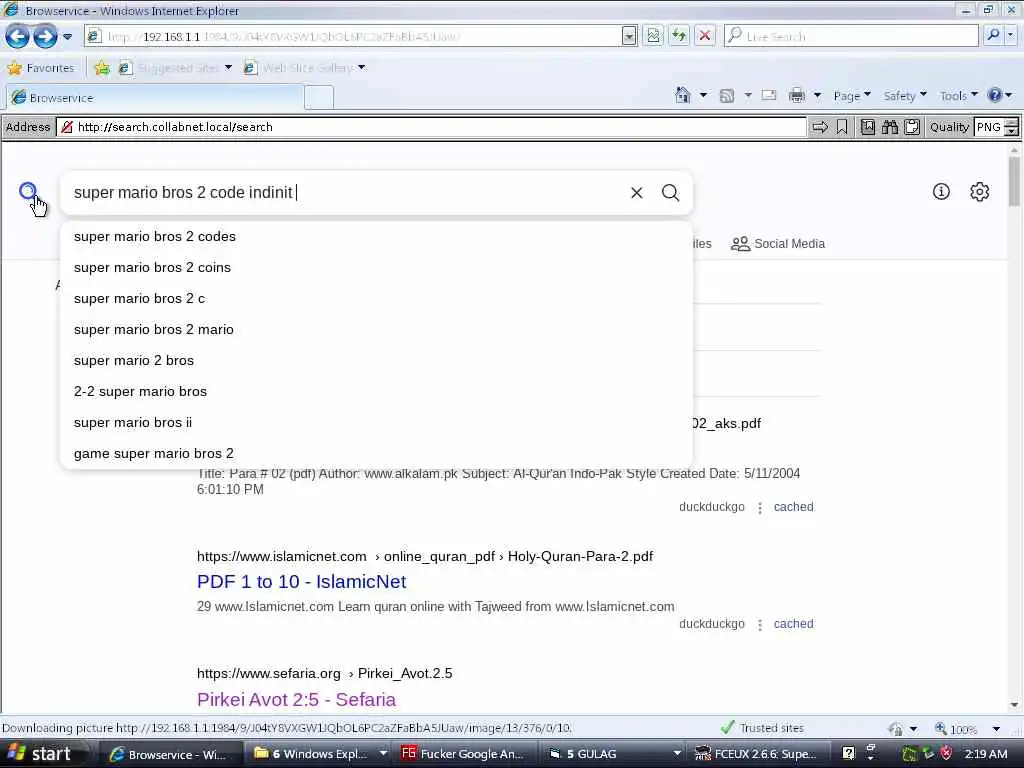The width and height of the screenshot is (1024, 768).
Task: Click the info circle icon
Action: (x=941, y=191)
